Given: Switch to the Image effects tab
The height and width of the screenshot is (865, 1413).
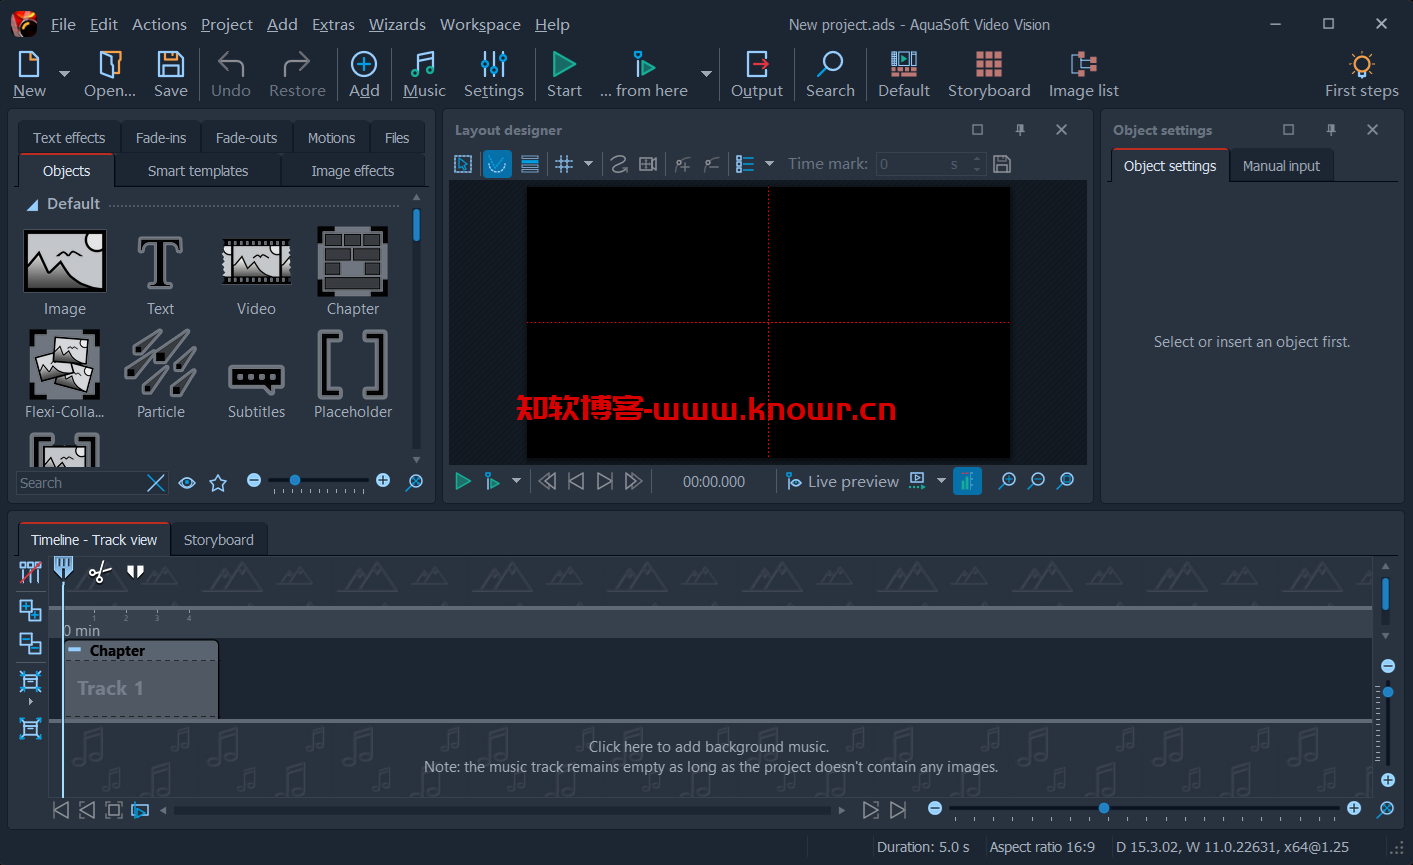Looking at the screenshot, I should coord(352,171).
